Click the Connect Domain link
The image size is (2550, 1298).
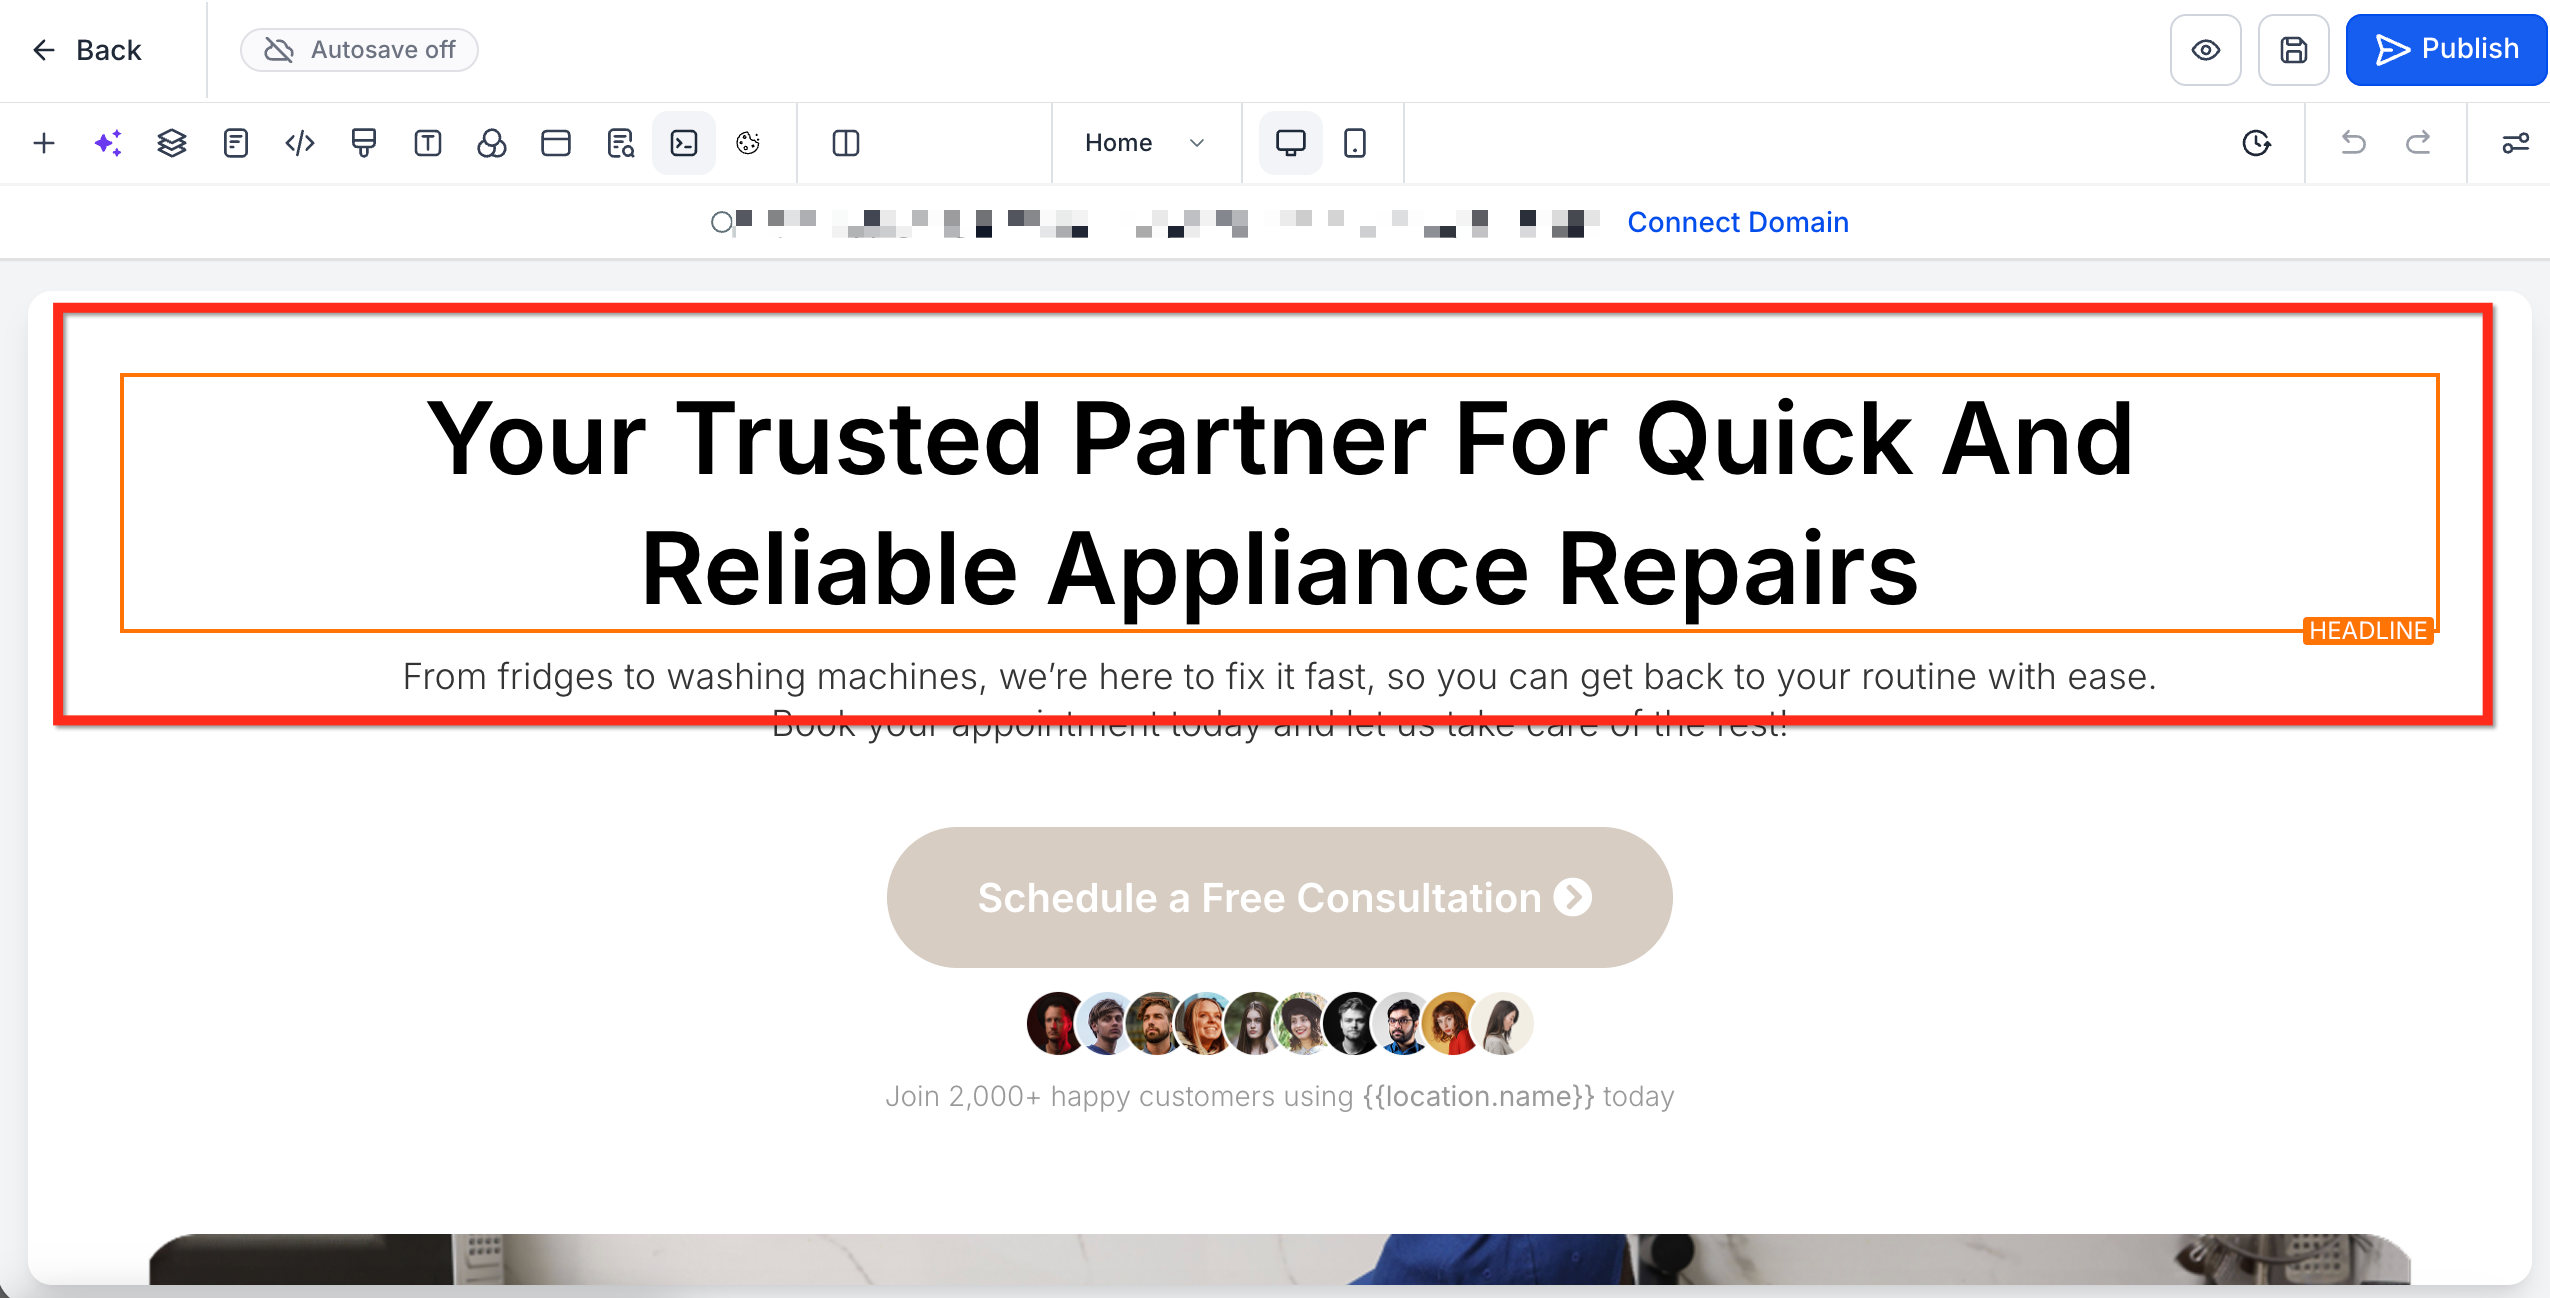pyautogui.click(x=1738, y=222)
